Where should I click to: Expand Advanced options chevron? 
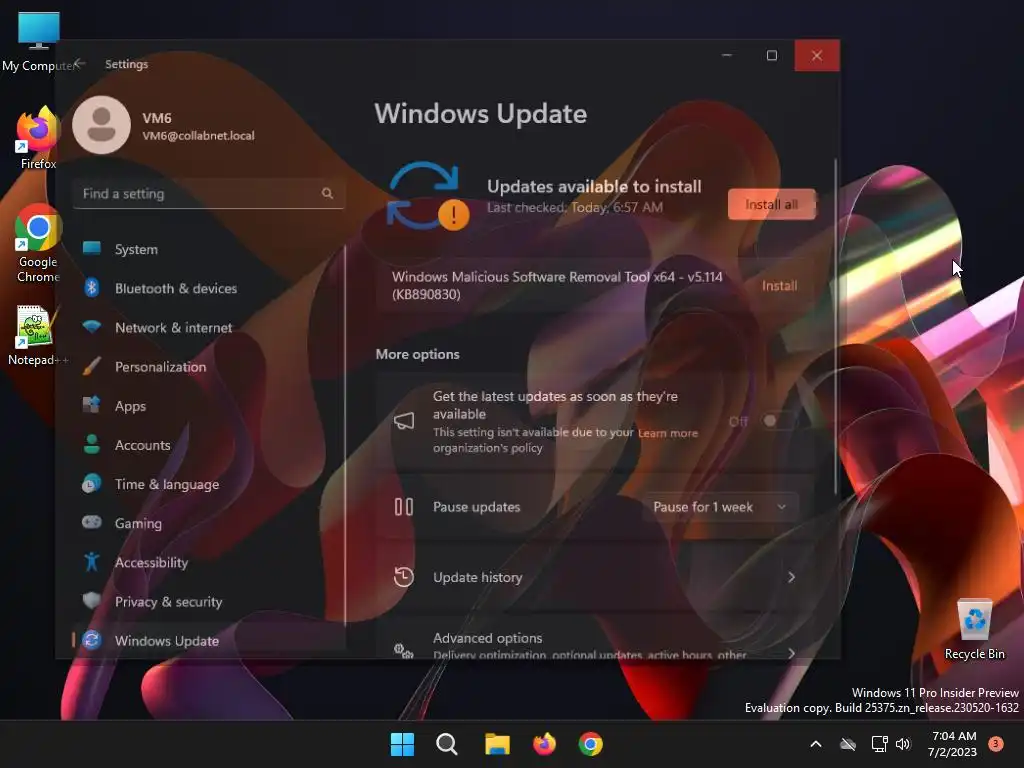pyautogui.click(x=791, y=653)
